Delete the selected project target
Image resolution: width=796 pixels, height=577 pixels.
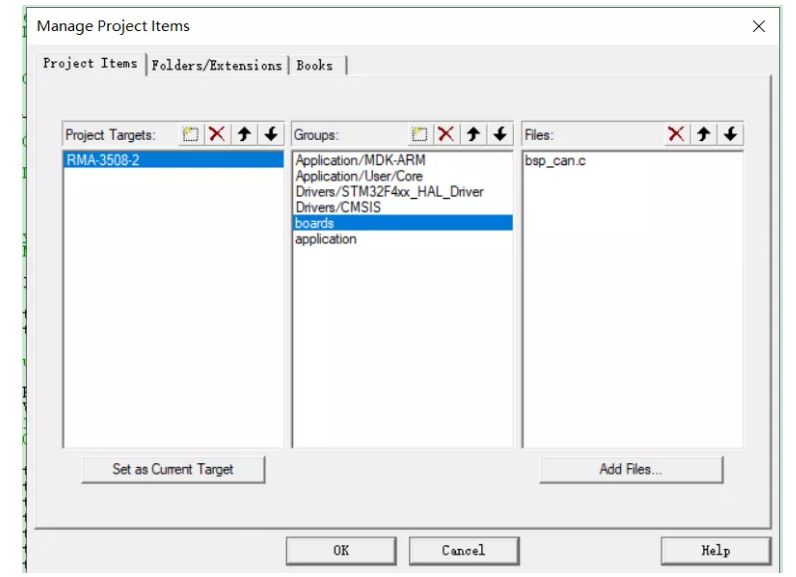(x=217, y=134)
